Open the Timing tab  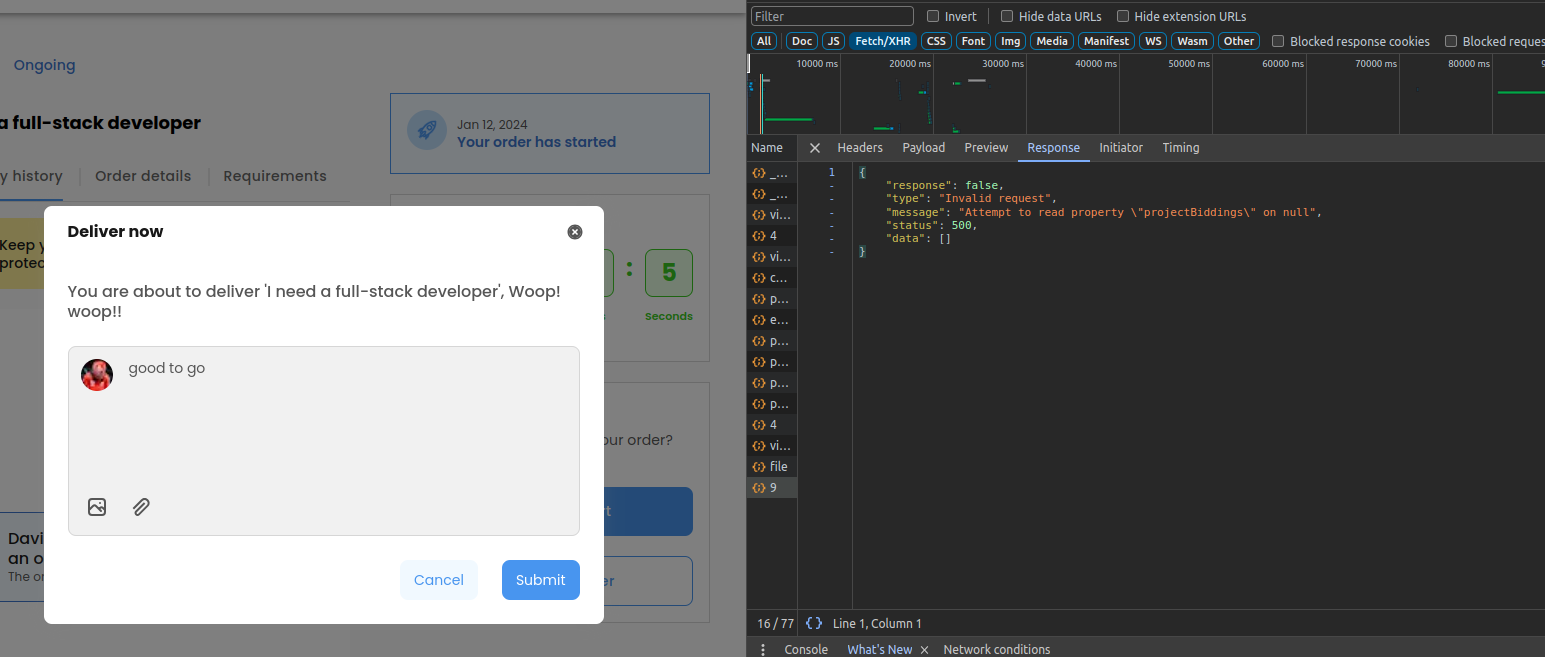[1180, 148]
